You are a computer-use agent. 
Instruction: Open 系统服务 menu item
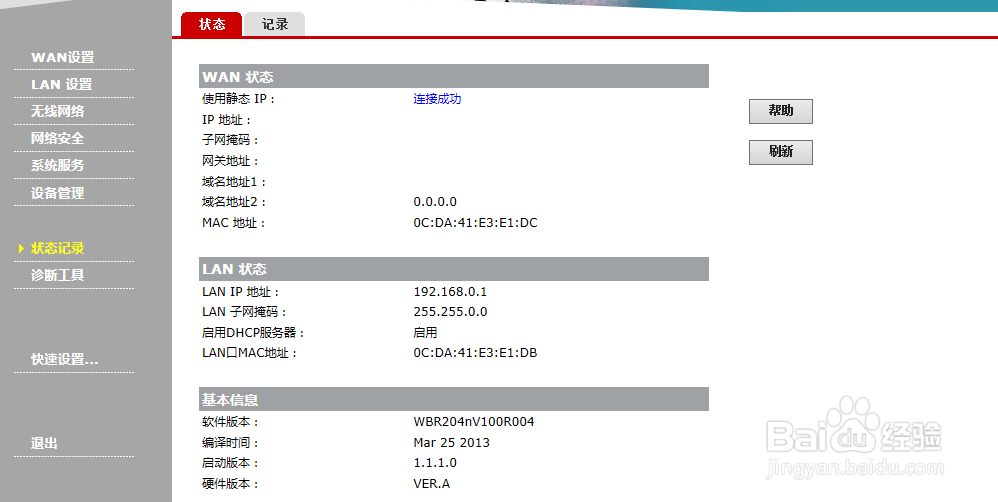(x=57, y=165)
